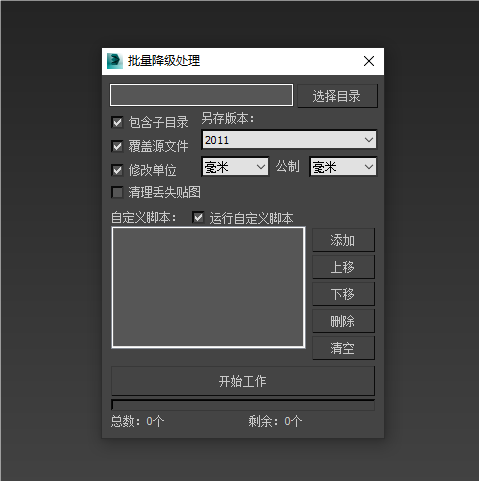The width and height of the screenshot is (479, 481).
Task: Expand the 毫米 dropdown right of 公制
Action: pyautogui.click(x=343, y=167)
